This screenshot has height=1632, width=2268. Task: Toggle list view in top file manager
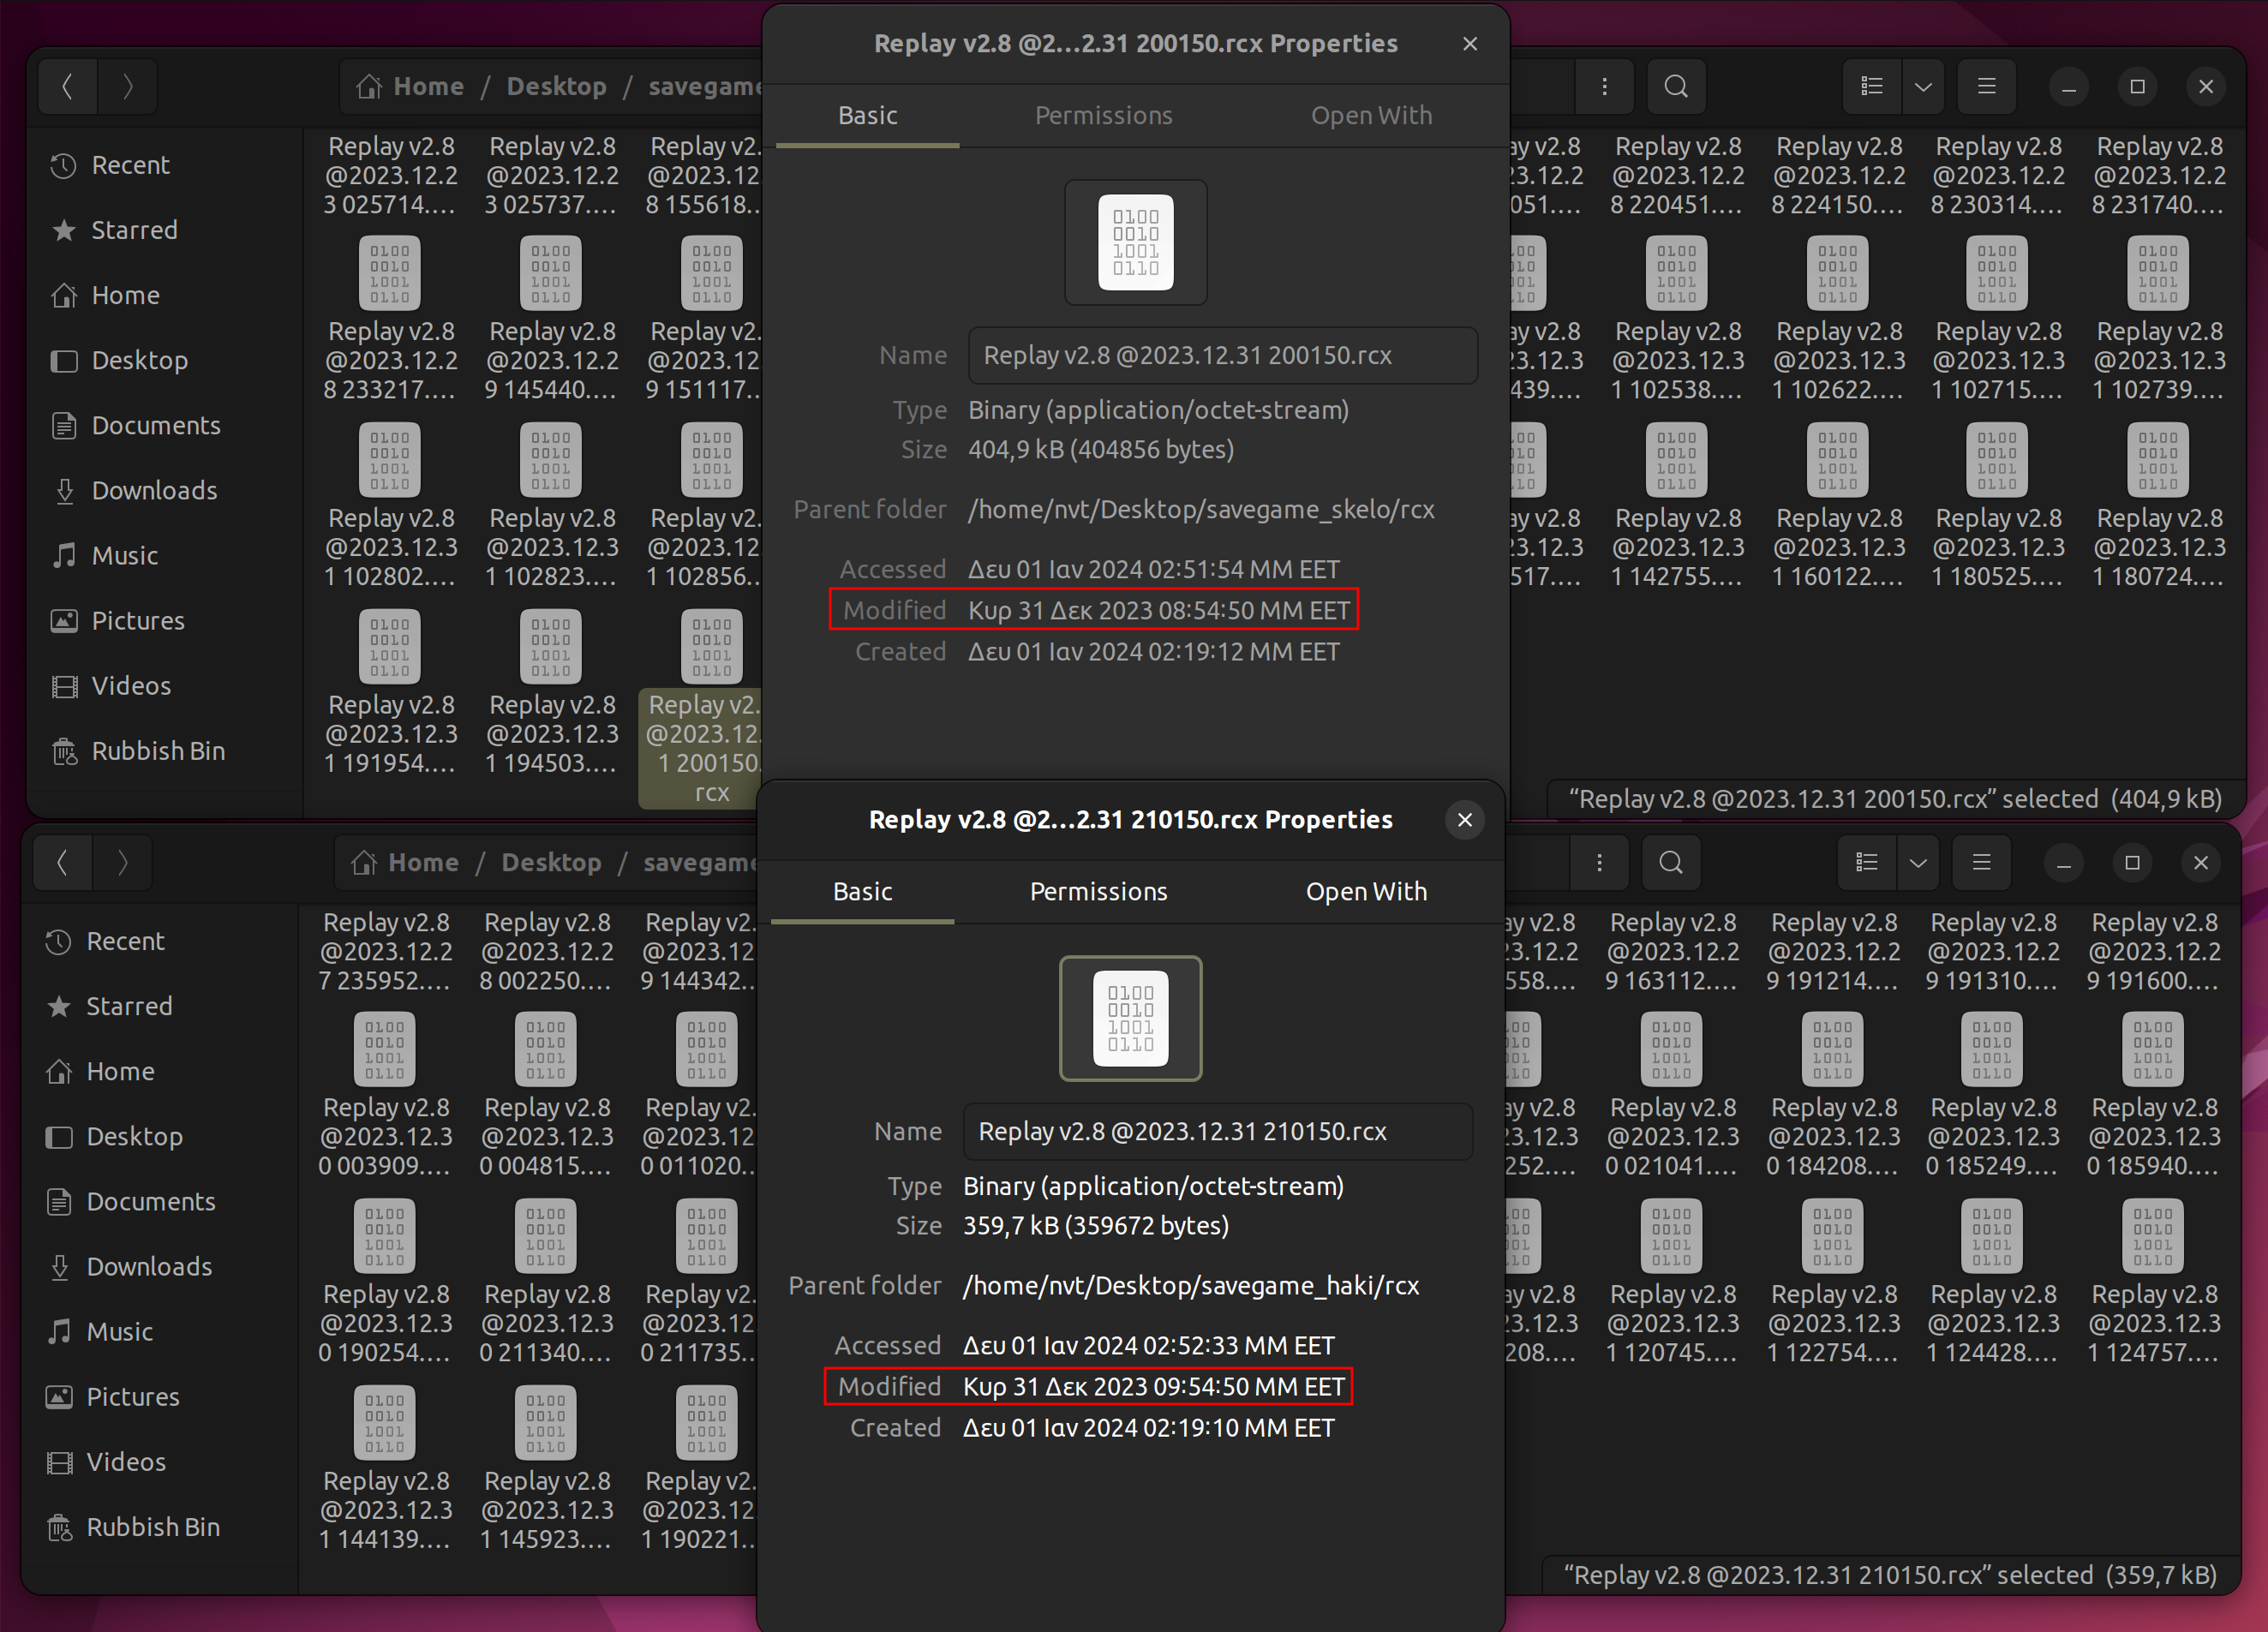(1872, 87)
